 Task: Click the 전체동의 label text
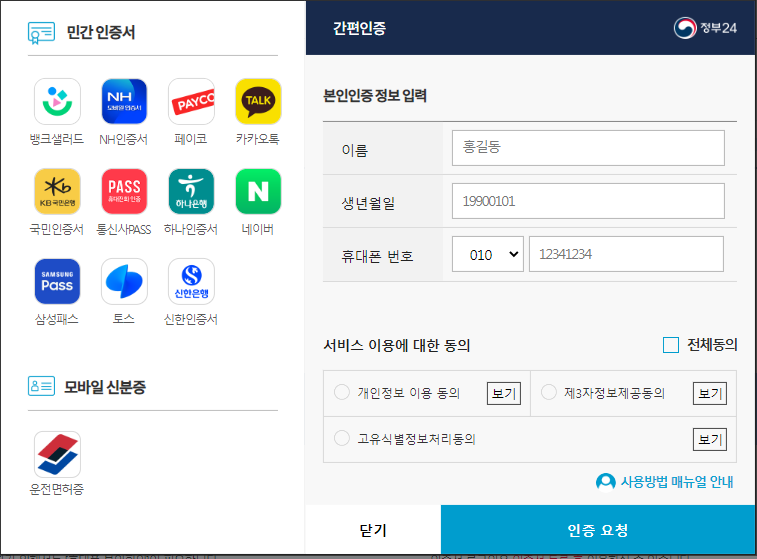[x=712, y=345]
